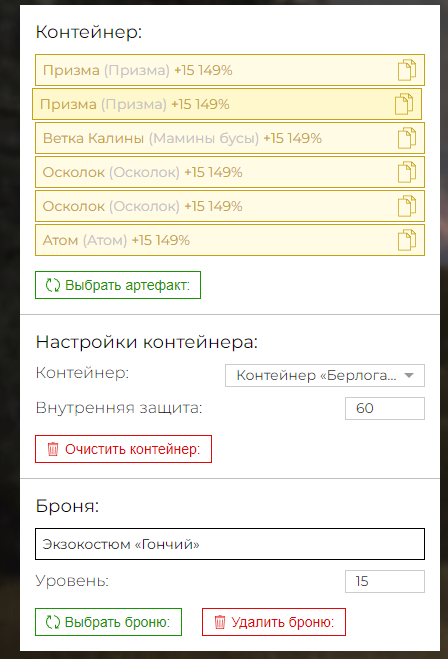Viewport: 448px width, 659px height.
Task: Open the Контейнер «Берлога» dropdown
Action: pyautogui.click(x=325, y=375)
